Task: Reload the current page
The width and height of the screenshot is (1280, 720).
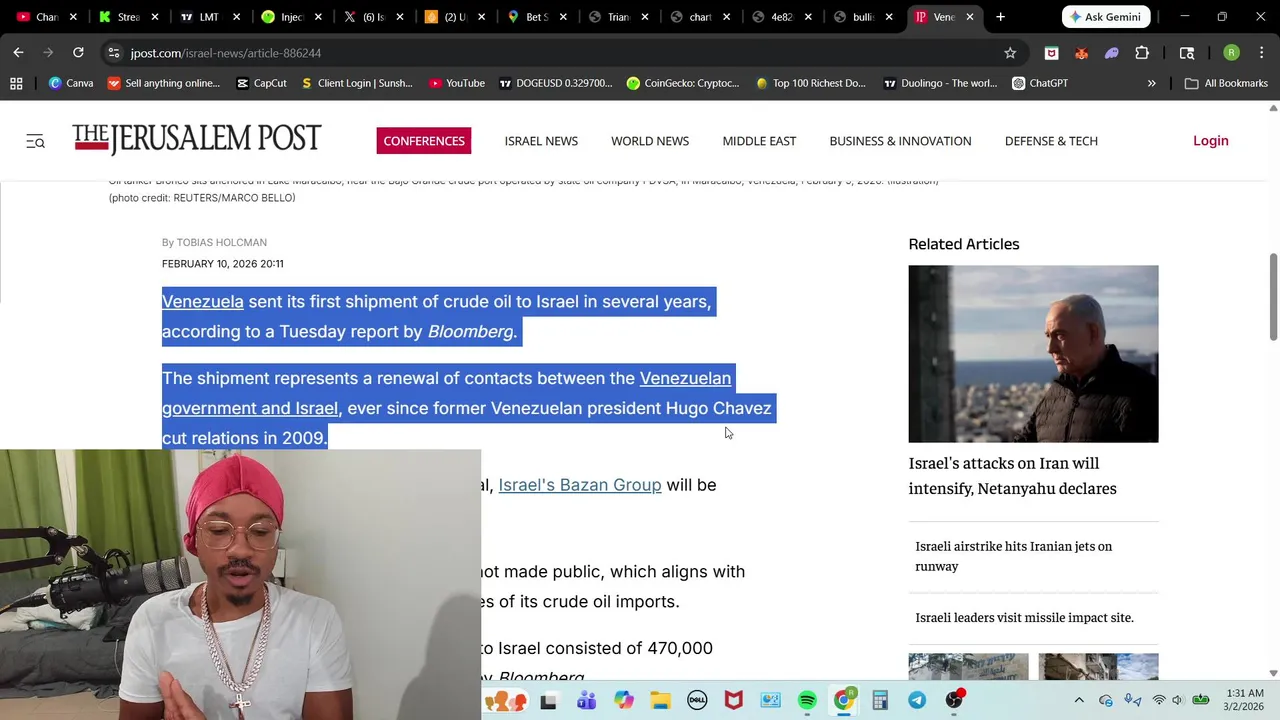Action: 78,52
